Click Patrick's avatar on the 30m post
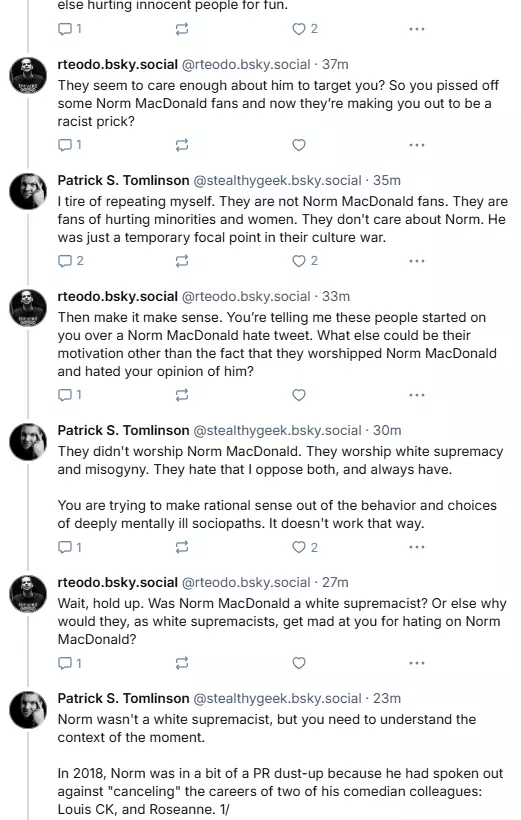Screen dimensions: 521x820 [x=28, y=441]
